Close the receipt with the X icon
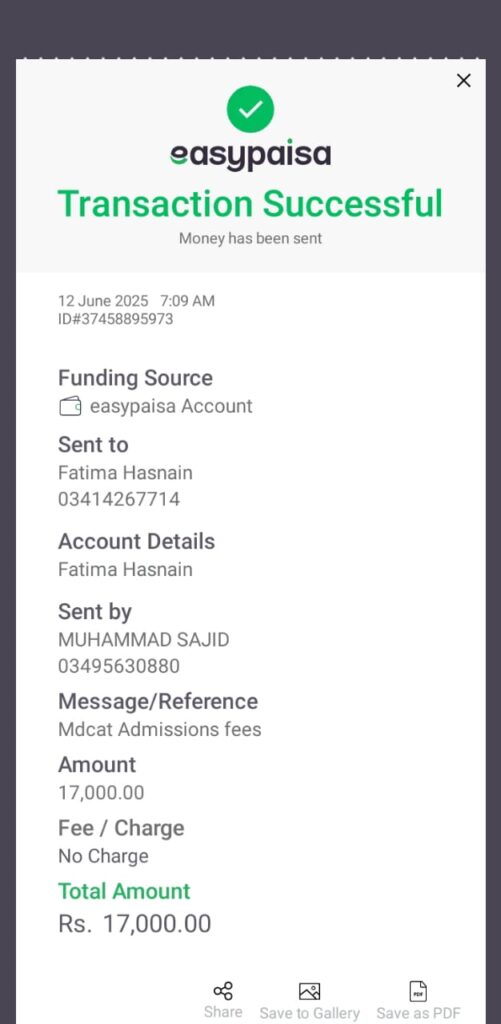Viewport: 501px width, 1024px height. click(463, 80)
